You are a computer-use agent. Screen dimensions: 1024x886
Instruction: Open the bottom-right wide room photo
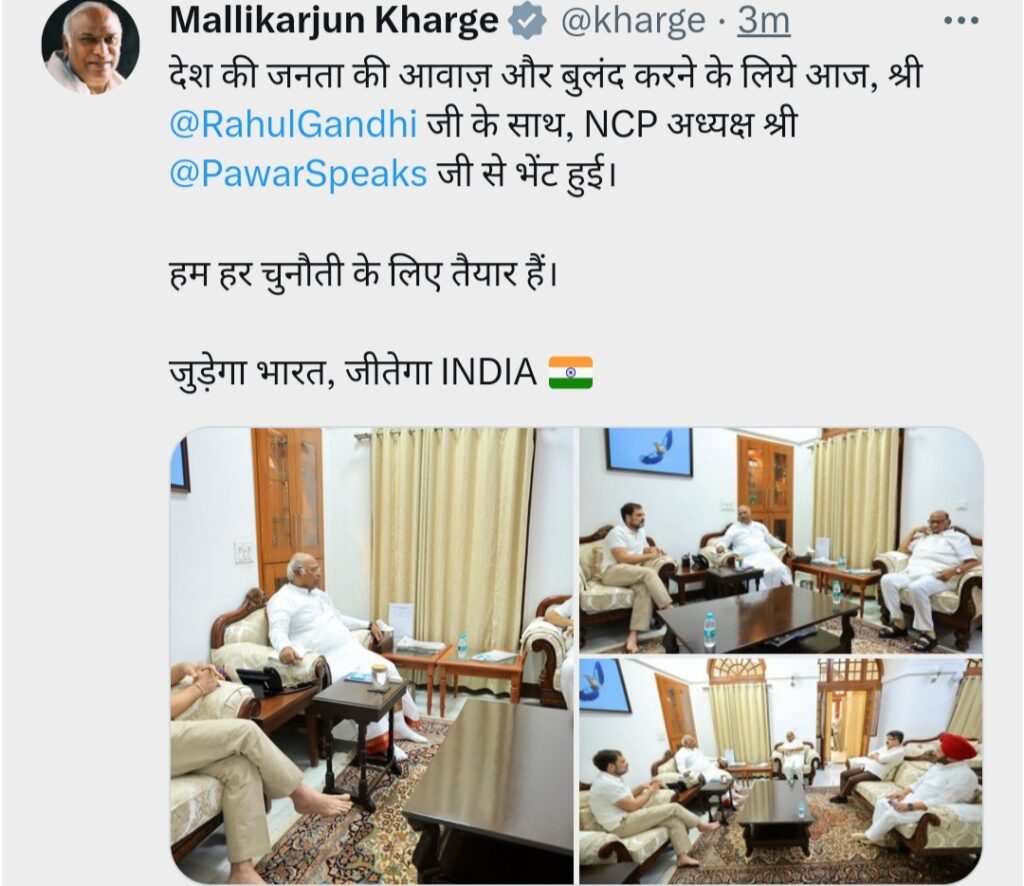[781, 771]
